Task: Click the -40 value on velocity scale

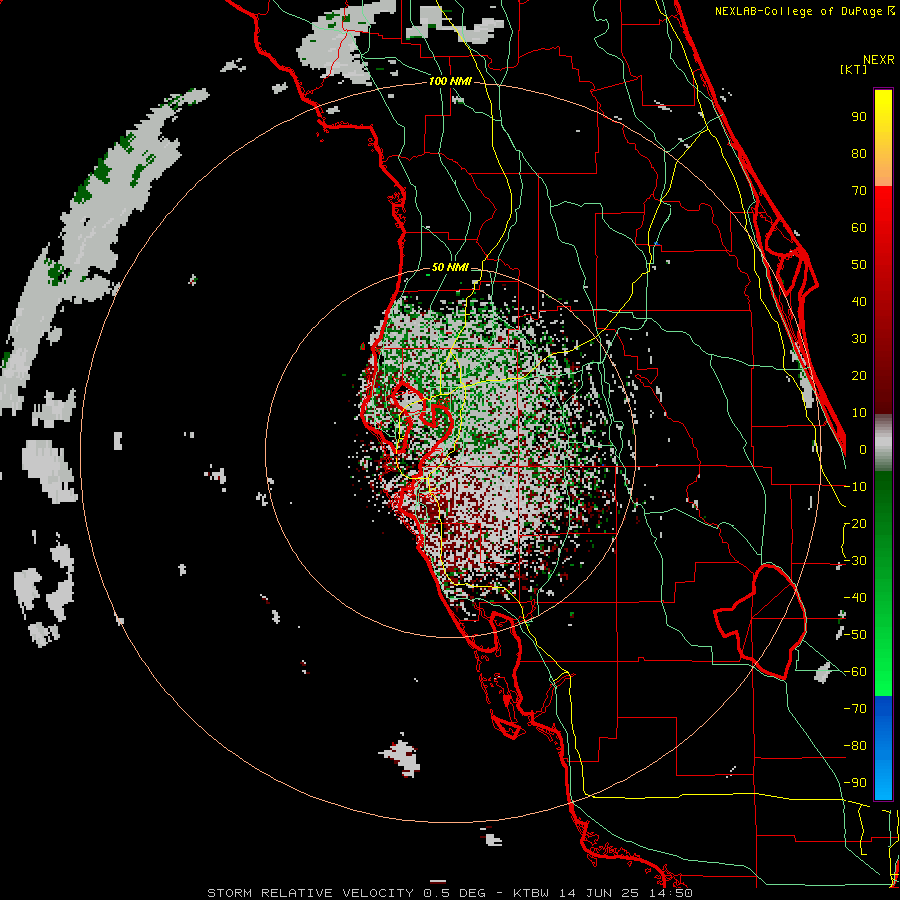Action: pyautogui.click(x=855, y=598)
